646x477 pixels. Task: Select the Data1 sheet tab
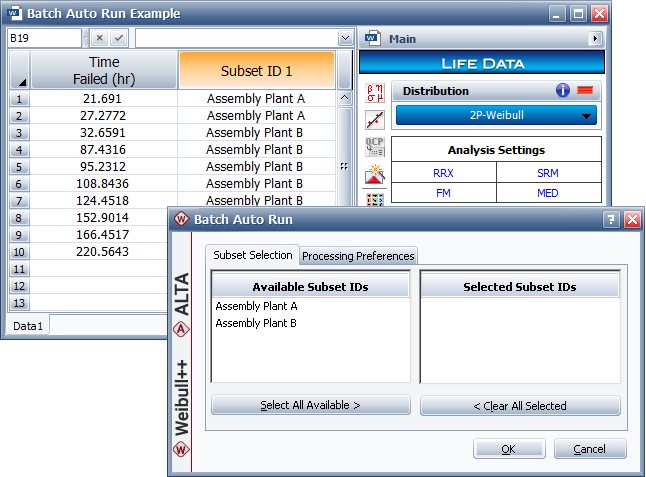[27, 326]
